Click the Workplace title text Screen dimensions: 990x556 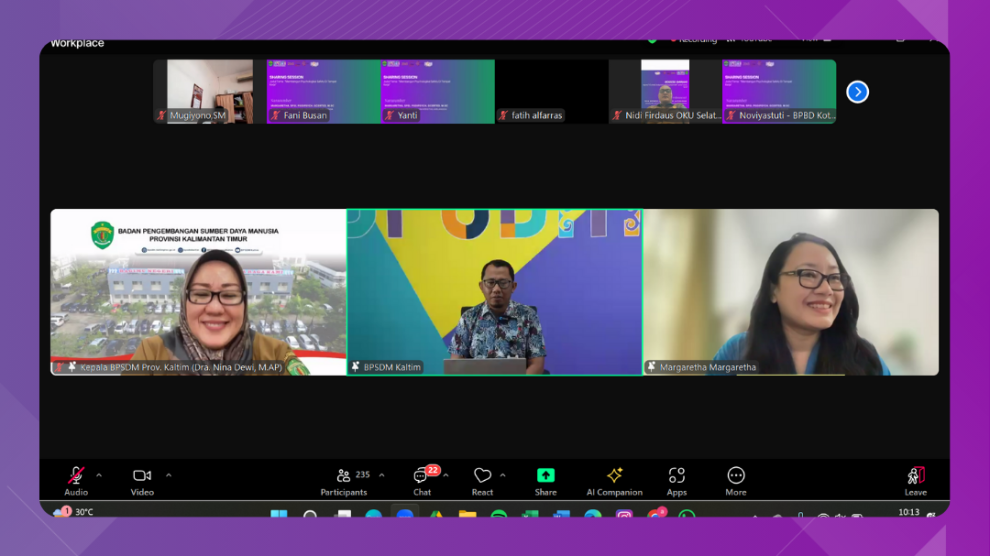coord(77,43)
